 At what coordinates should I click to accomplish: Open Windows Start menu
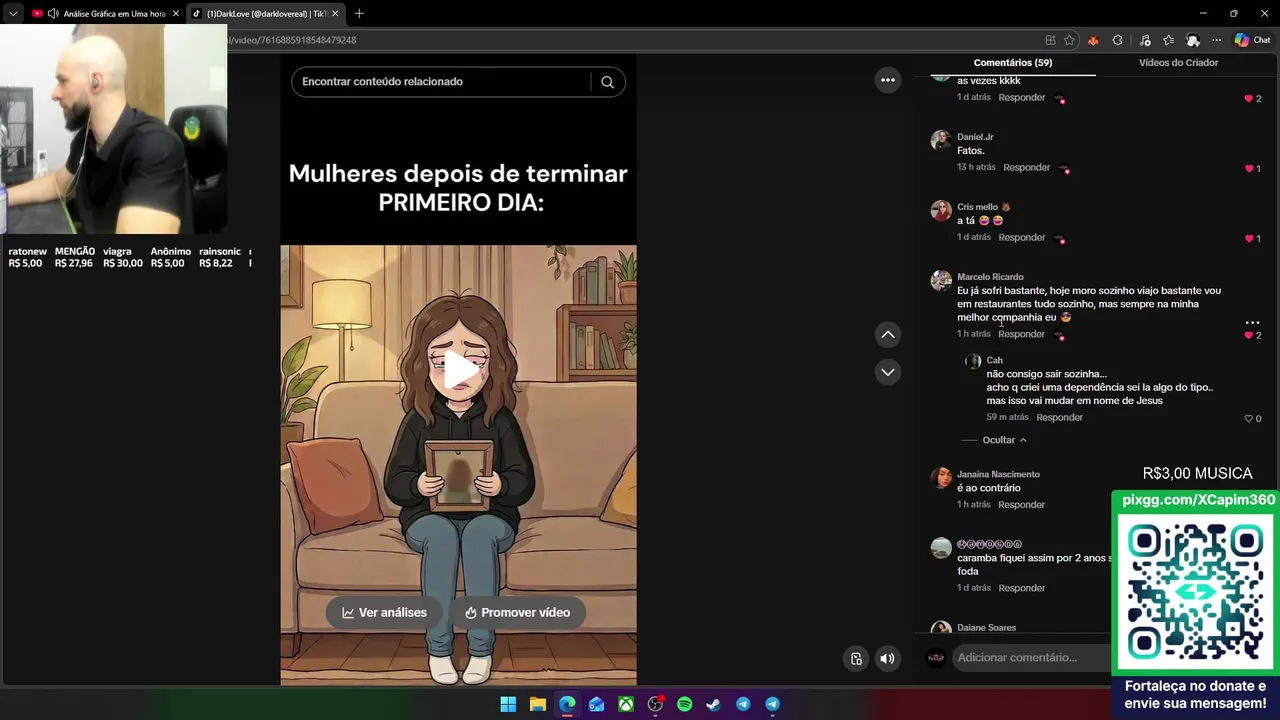click(508, 704)
